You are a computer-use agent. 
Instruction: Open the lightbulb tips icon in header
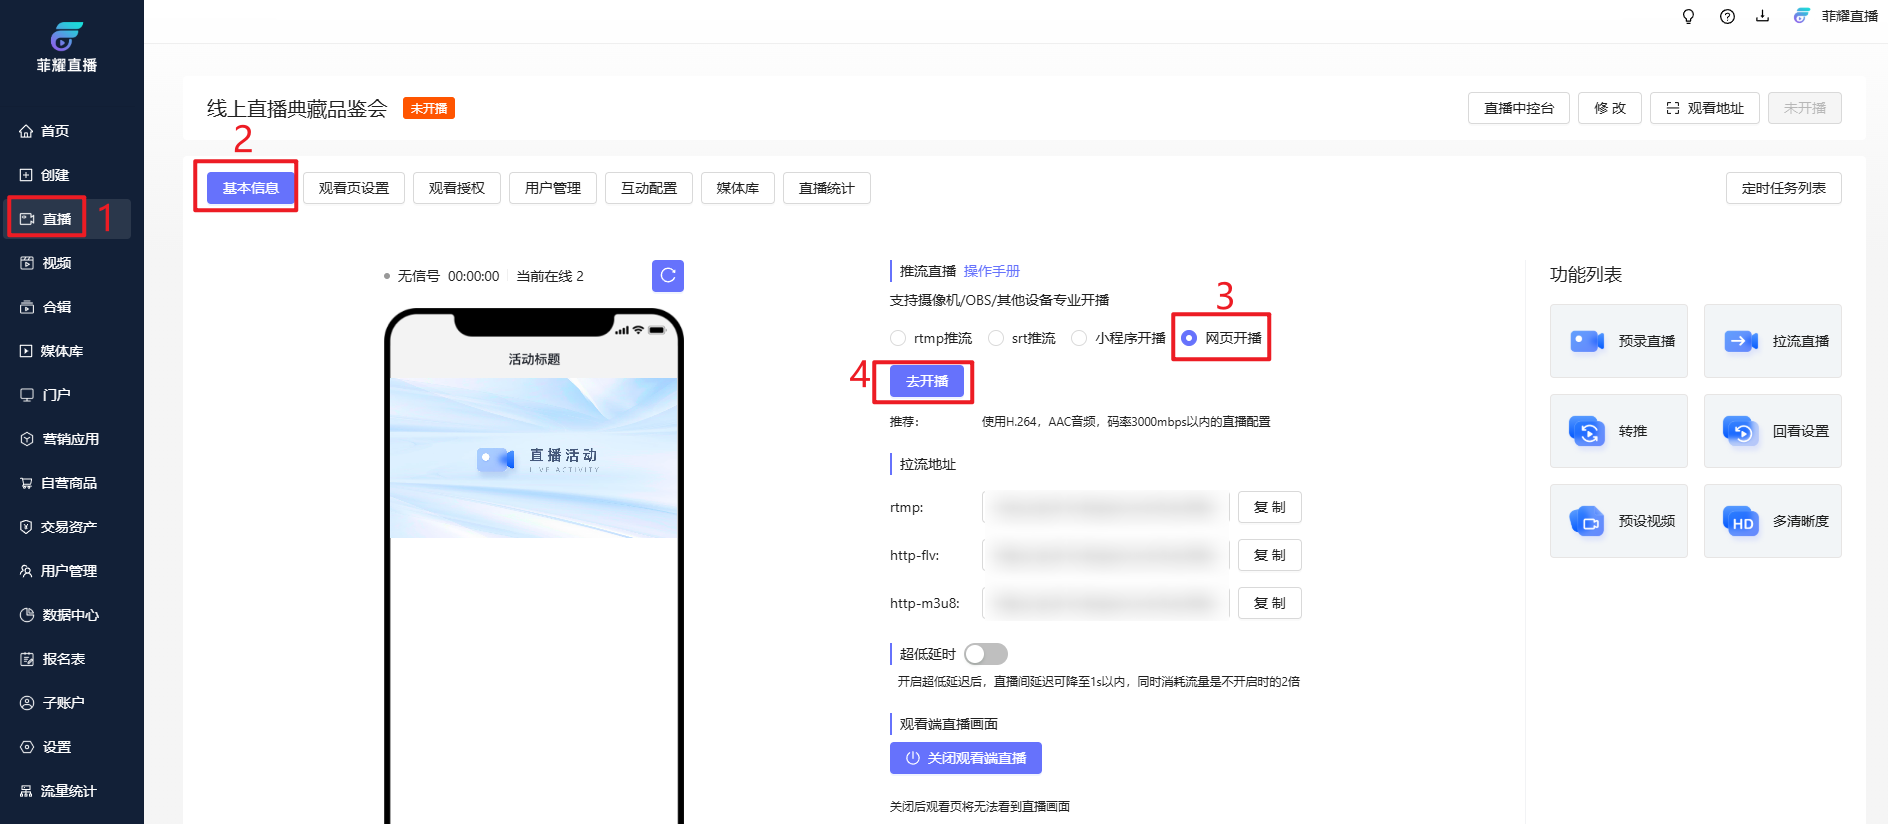(x=1688, y=17)
